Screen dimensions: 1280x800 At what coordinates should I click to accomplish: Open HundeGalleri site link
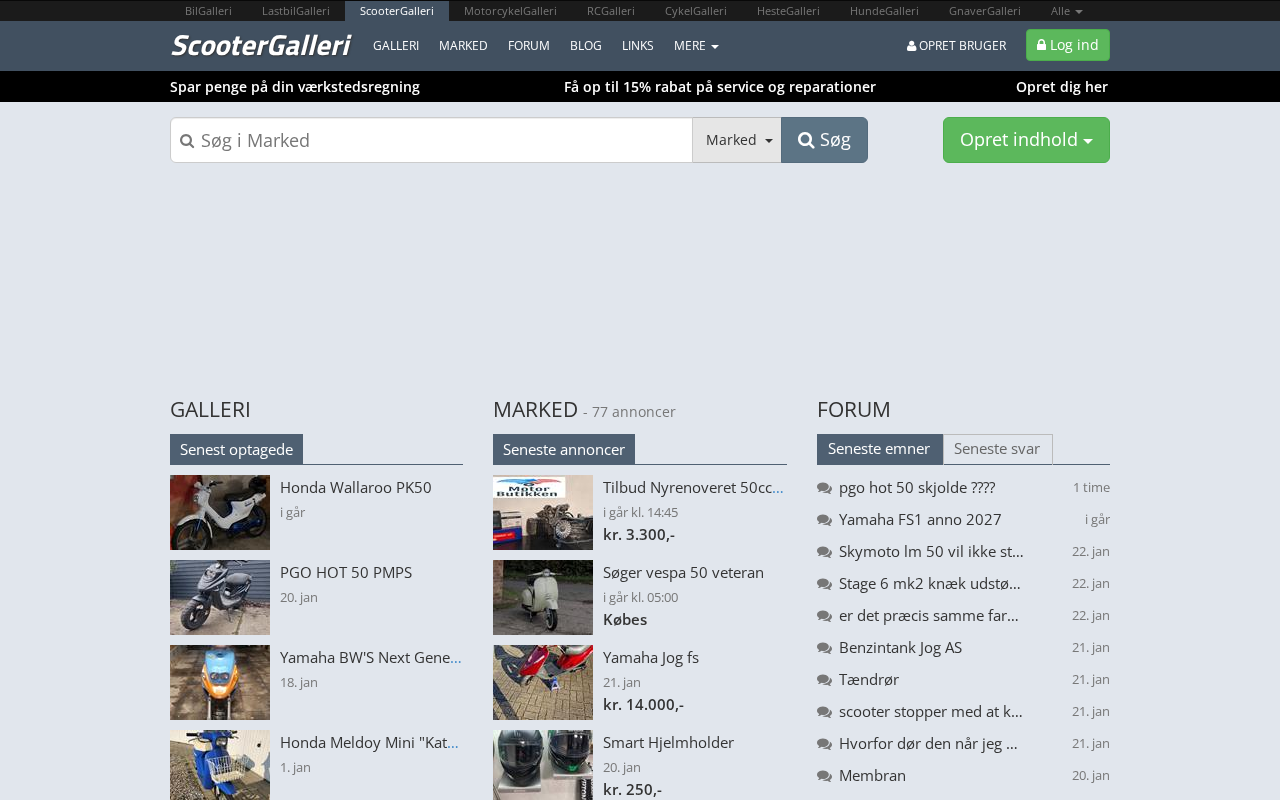(x=884, y=11)
